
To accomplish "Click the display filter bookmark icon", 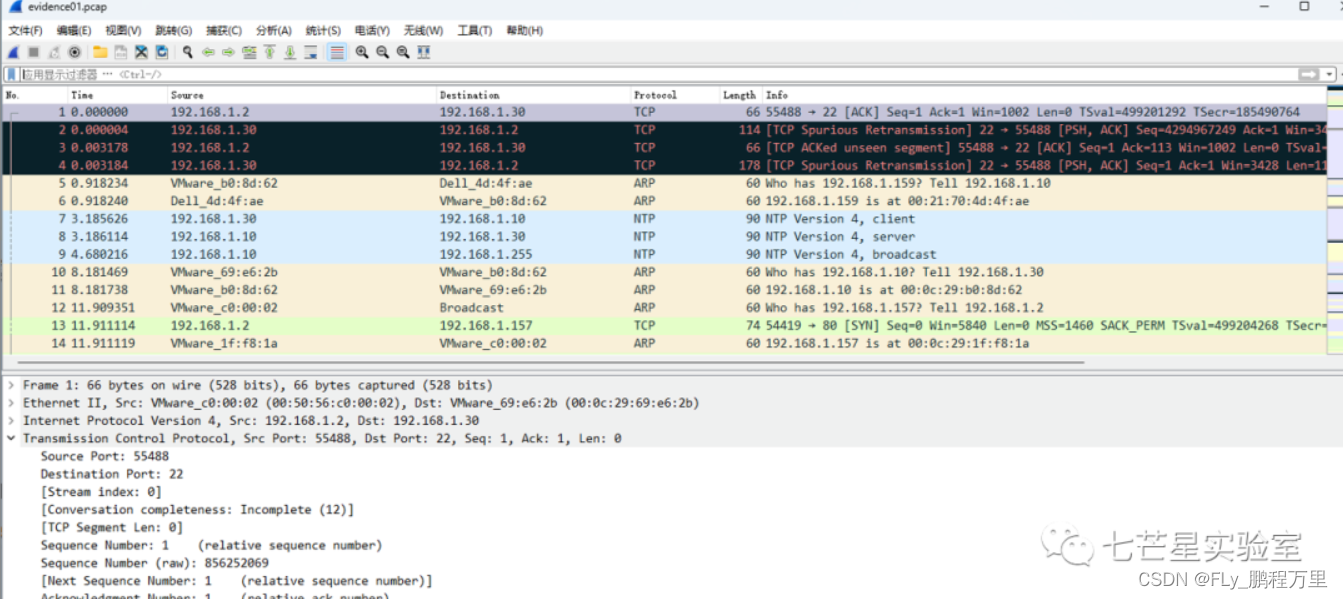I will tap(11, 74).
